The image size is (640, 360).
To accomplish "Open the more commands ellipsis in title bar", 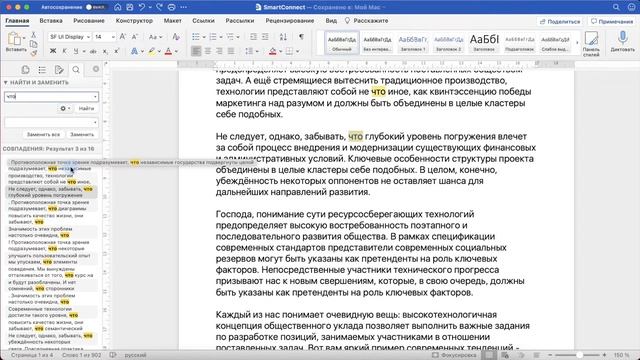I will coord(184,7).
